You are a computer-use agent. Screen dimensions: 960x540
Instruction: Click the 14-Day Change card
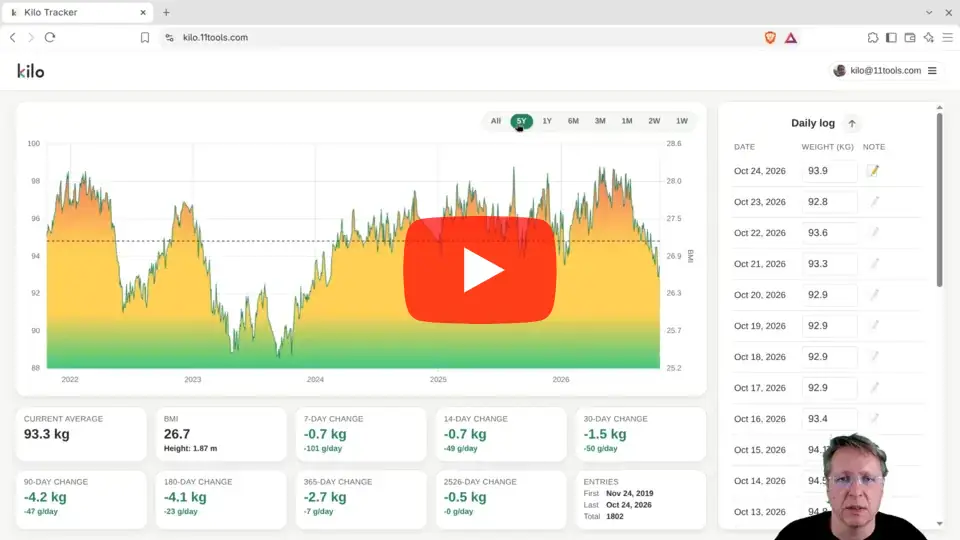point(501,434)
